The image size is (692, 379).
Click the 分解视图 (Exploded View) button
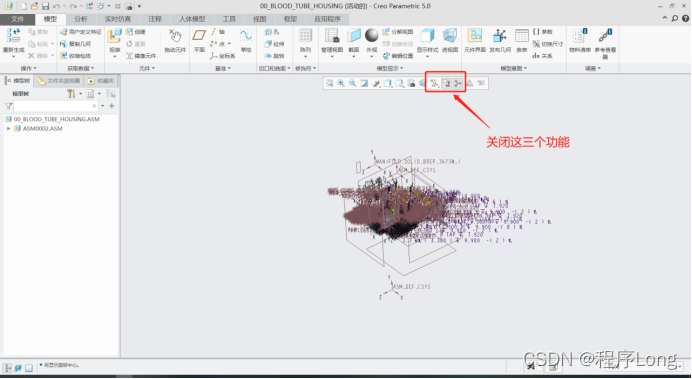[398, 32]
